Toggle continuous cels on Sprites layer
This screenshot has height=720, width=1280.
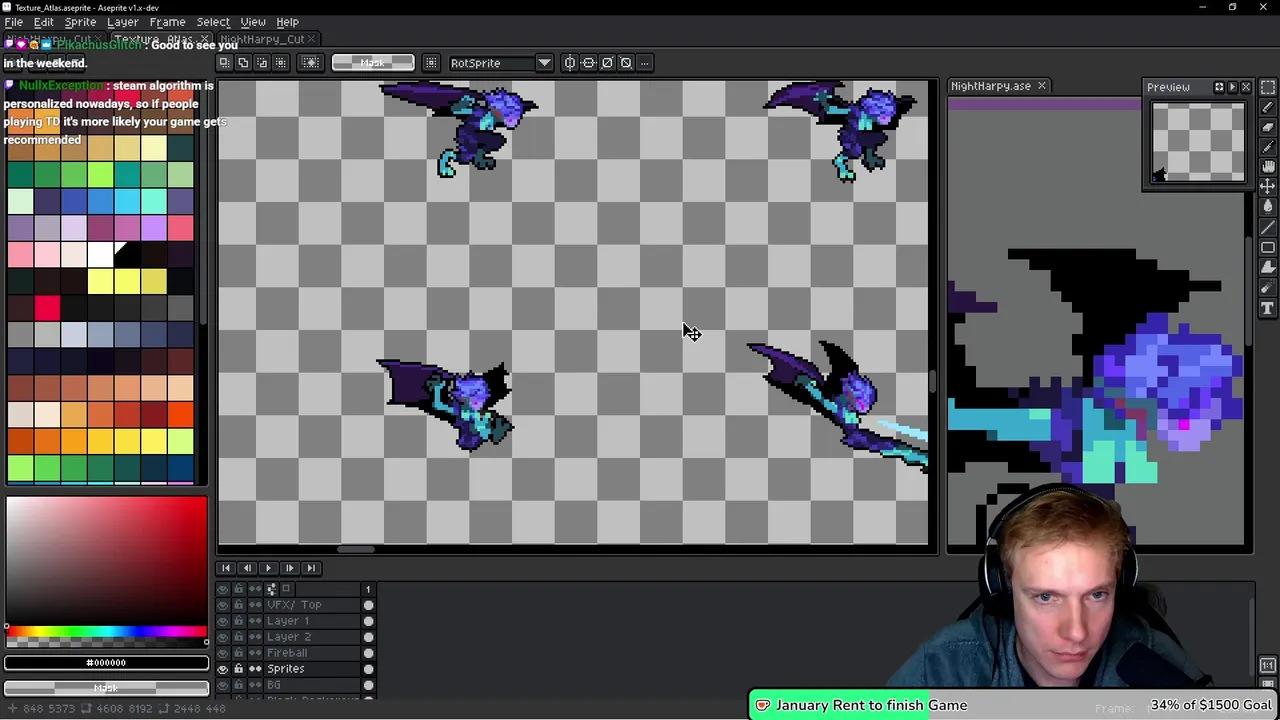255,669
